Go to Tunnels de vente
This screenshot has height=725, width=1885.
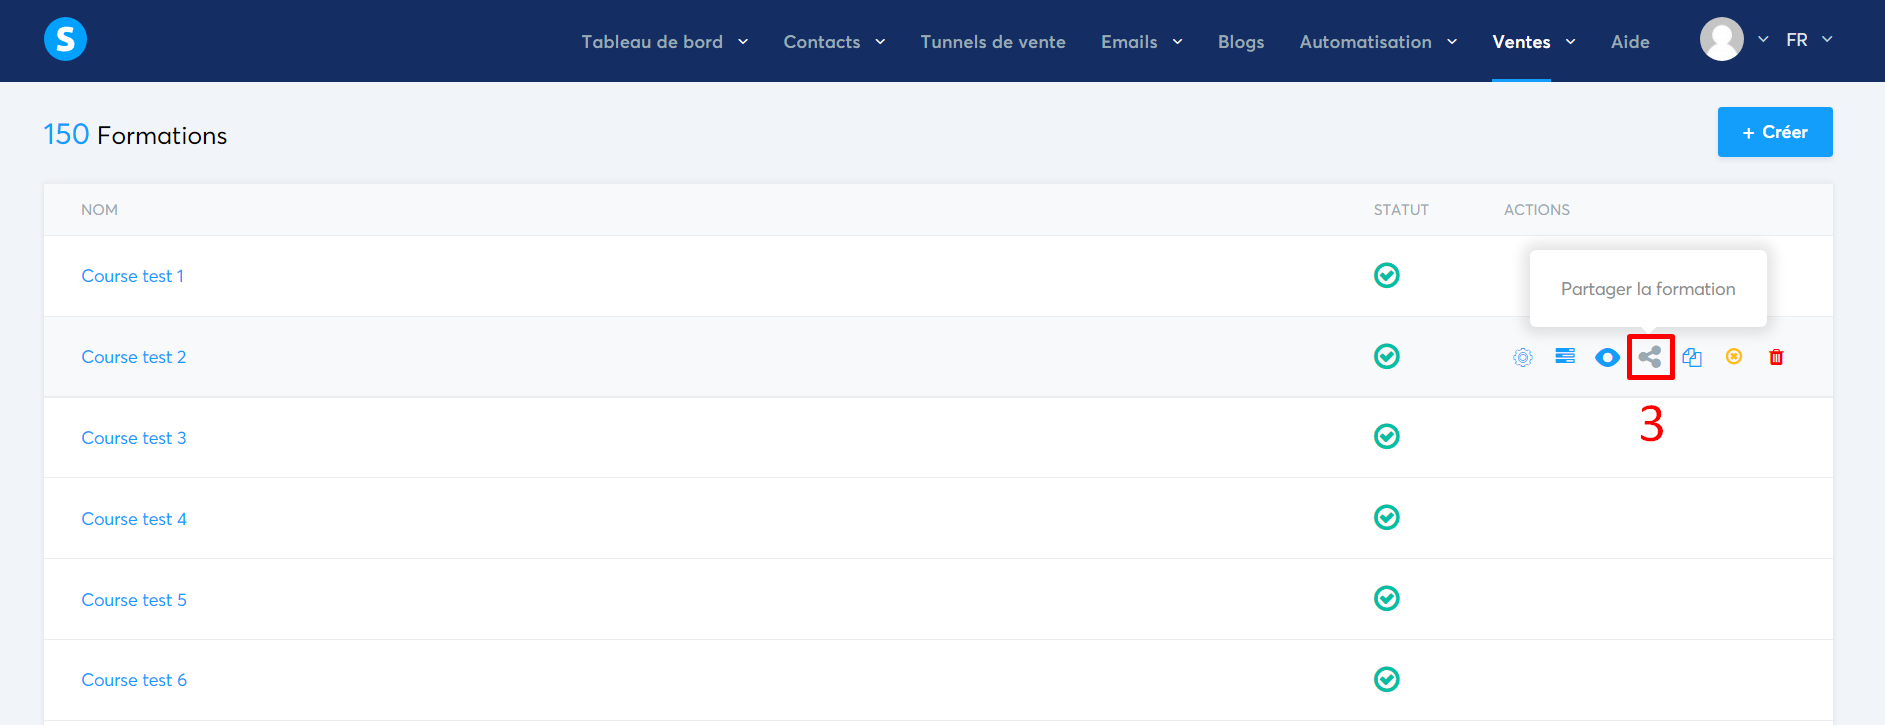coord(993,42)
